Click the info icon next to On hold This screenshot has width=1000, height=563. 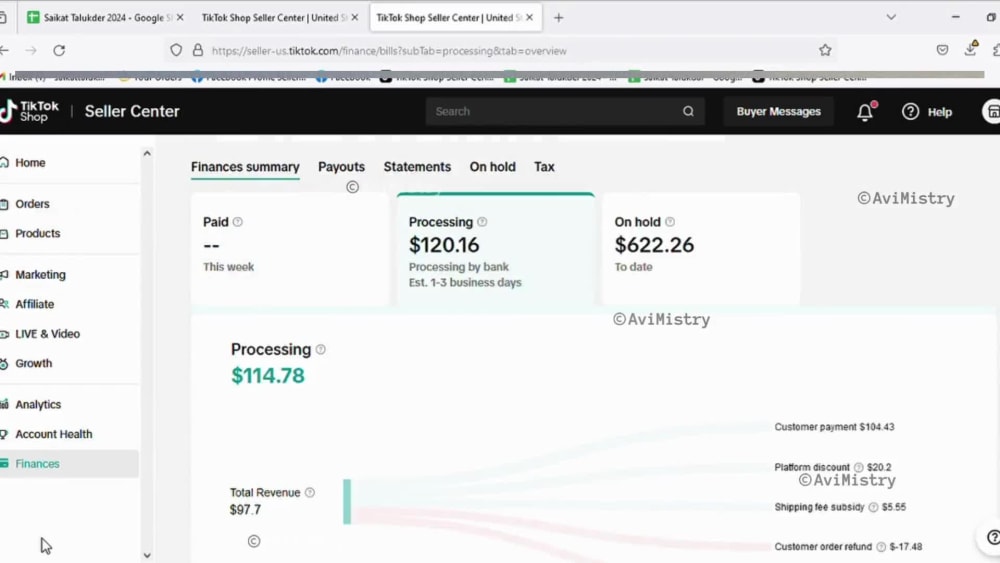[x=670, y=222]
